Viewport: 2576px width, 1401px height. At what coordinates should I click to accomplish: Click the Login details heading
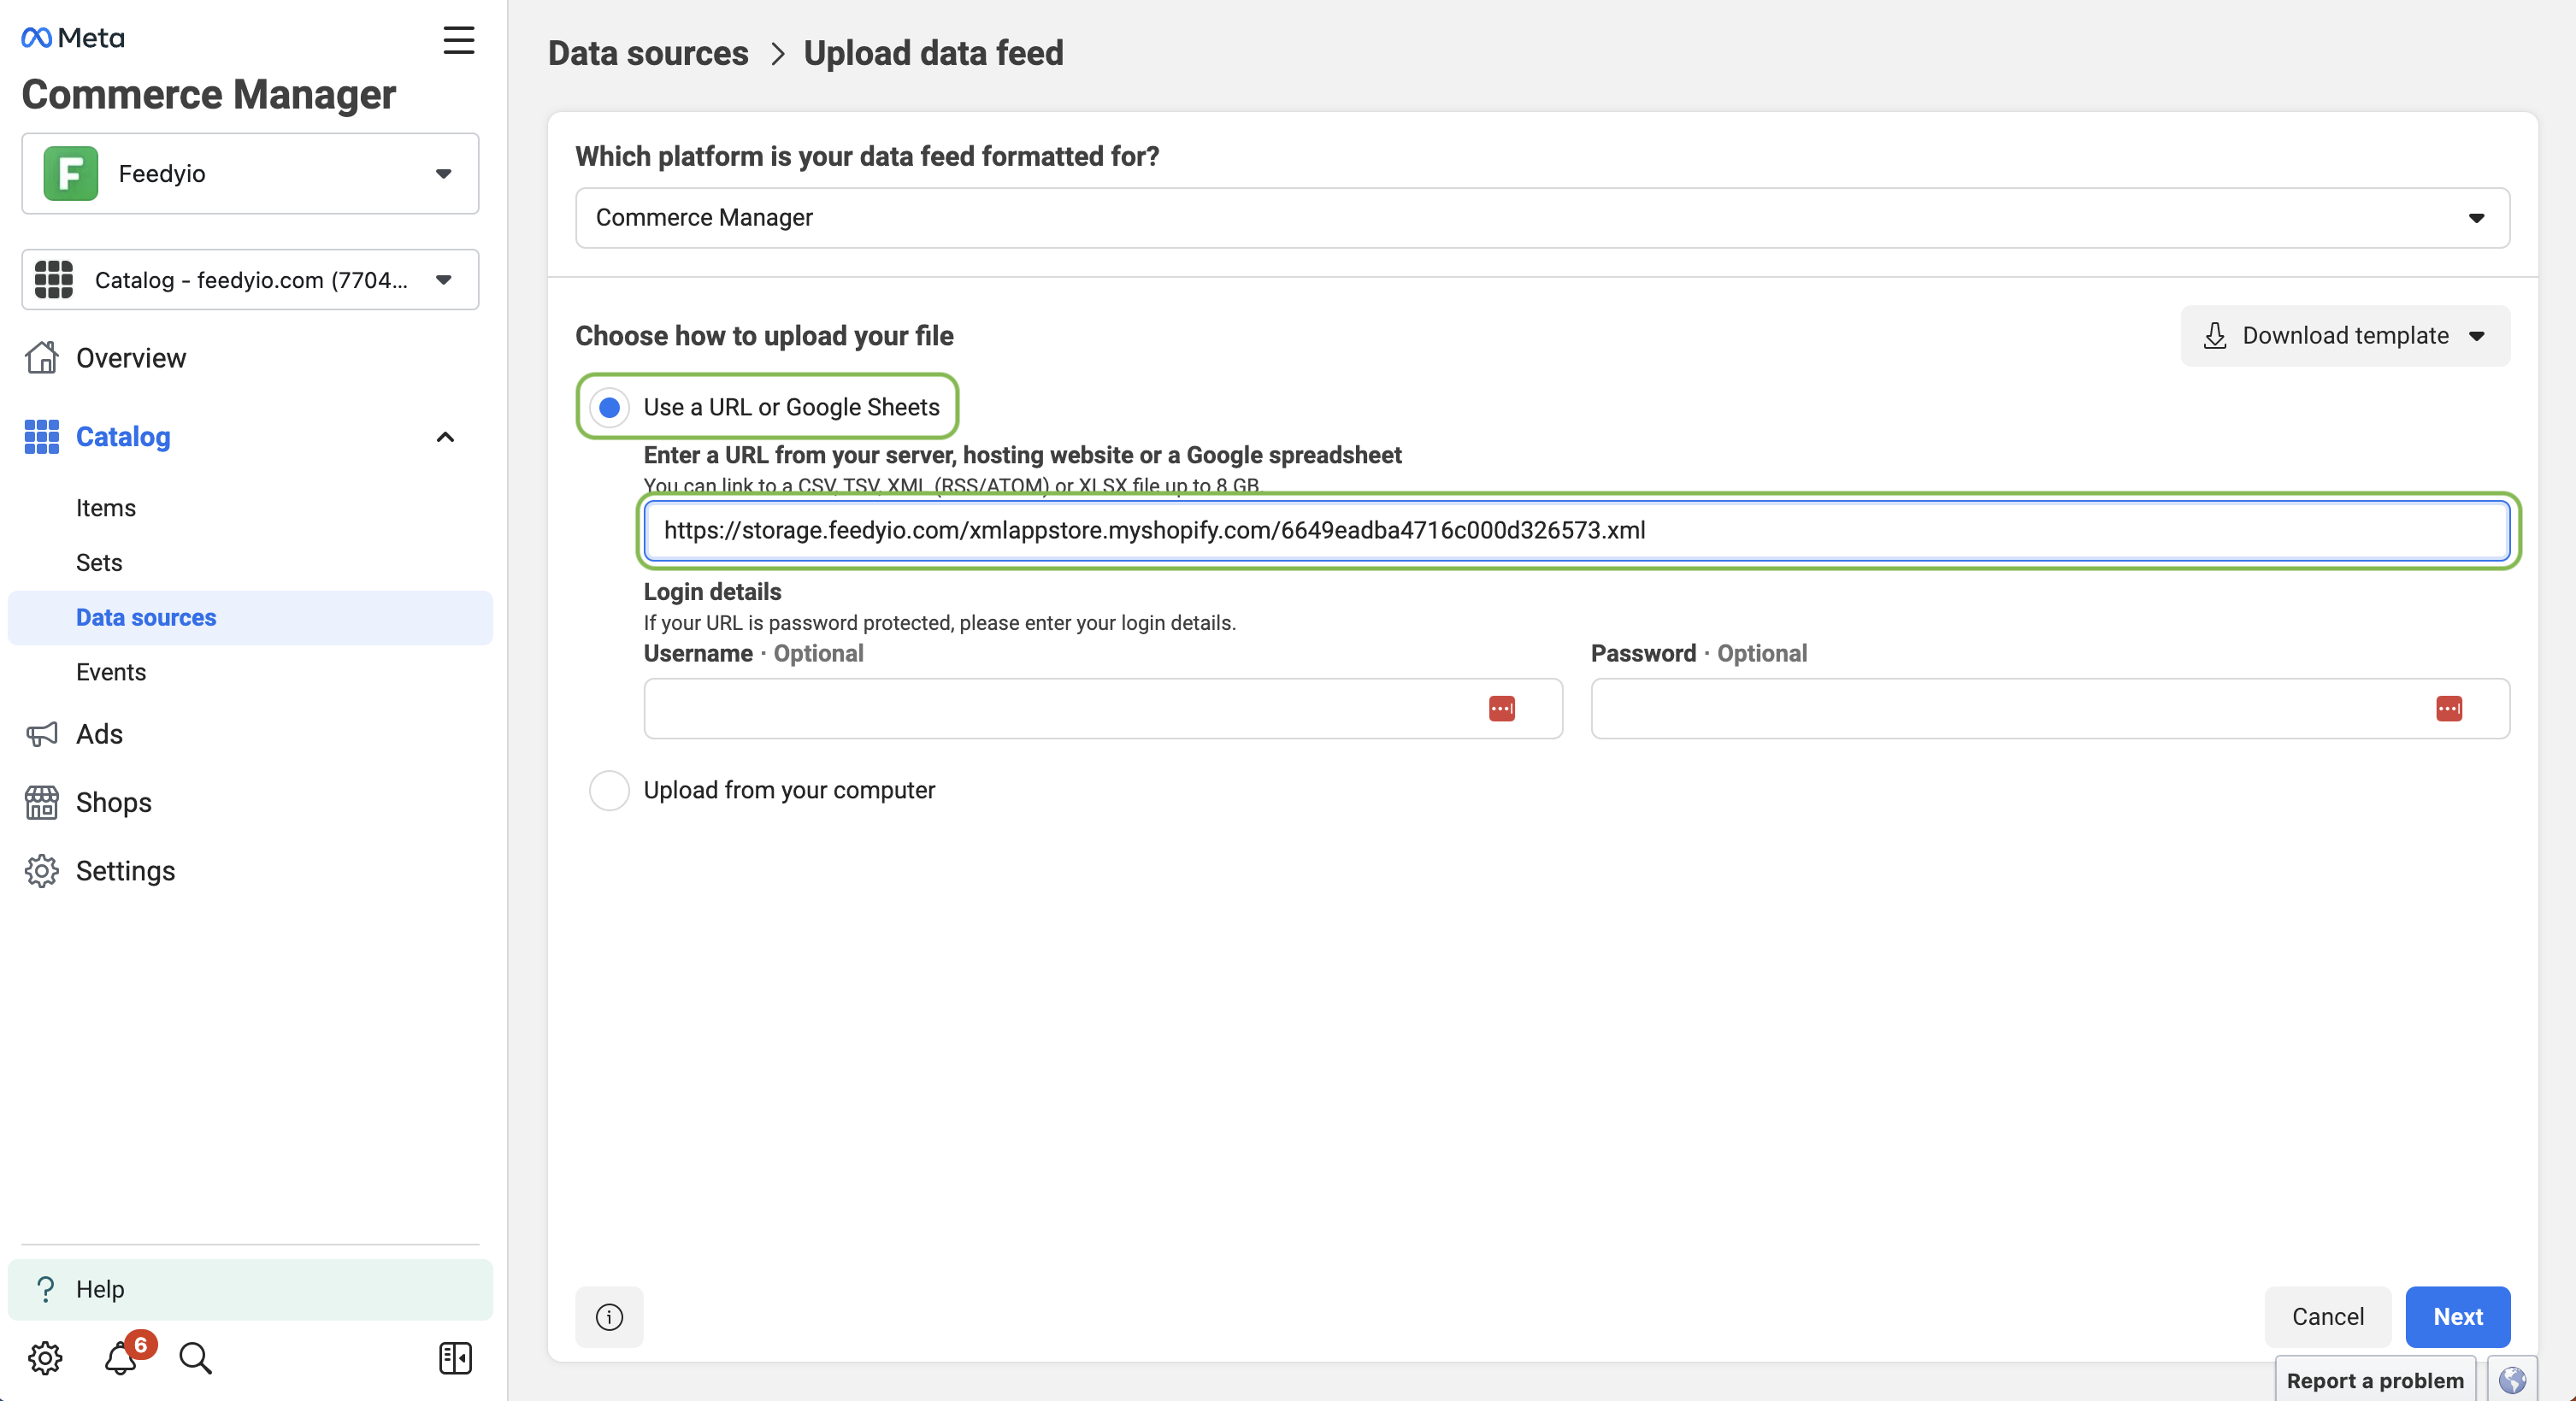[x=712, y=592]
